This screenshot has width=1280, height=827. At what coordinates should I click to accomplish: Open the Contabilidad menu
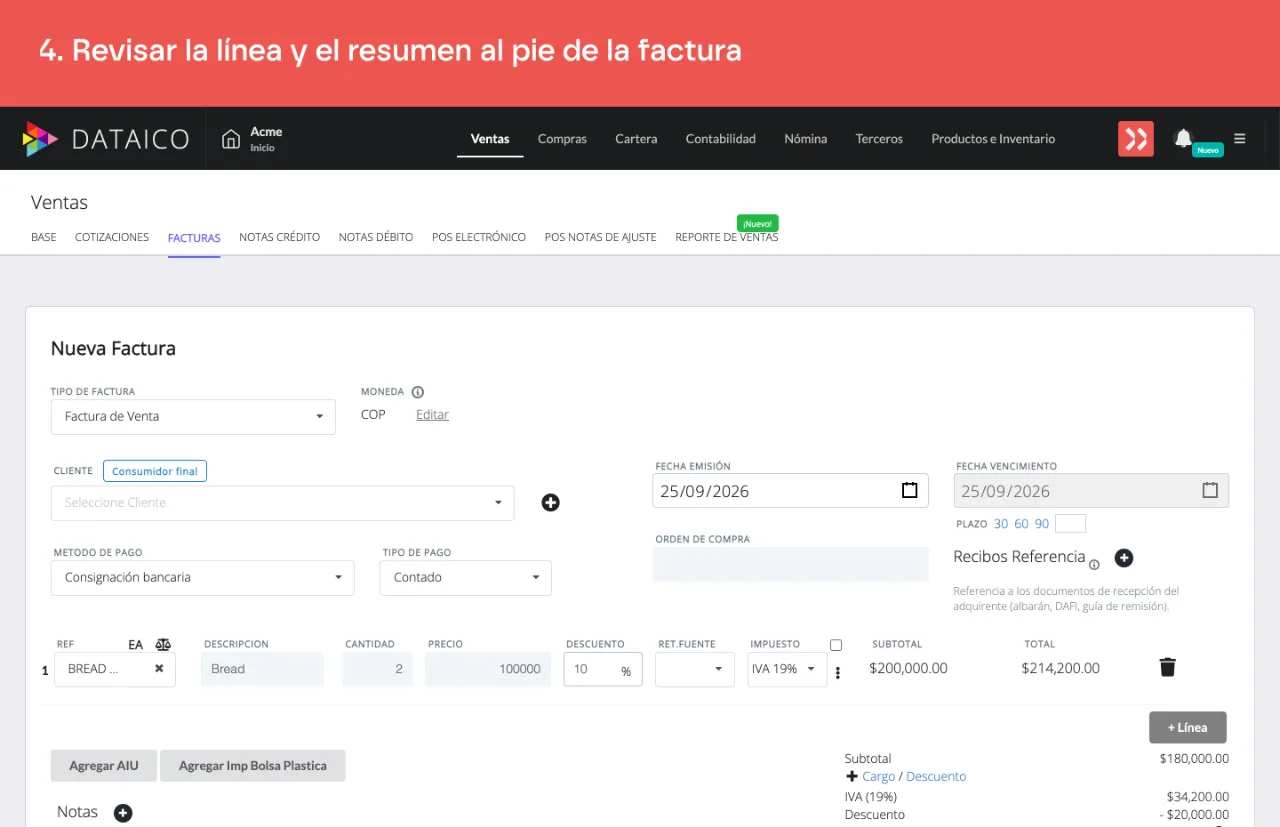click(720, 139)
